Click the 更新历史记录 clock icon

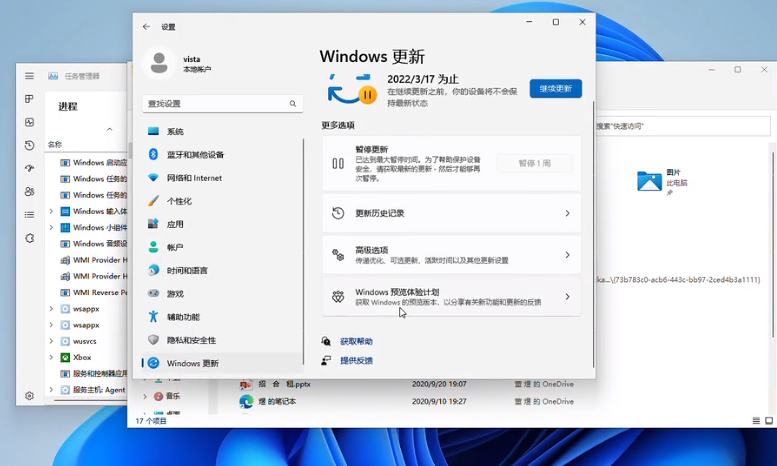(x=338, y=213)
